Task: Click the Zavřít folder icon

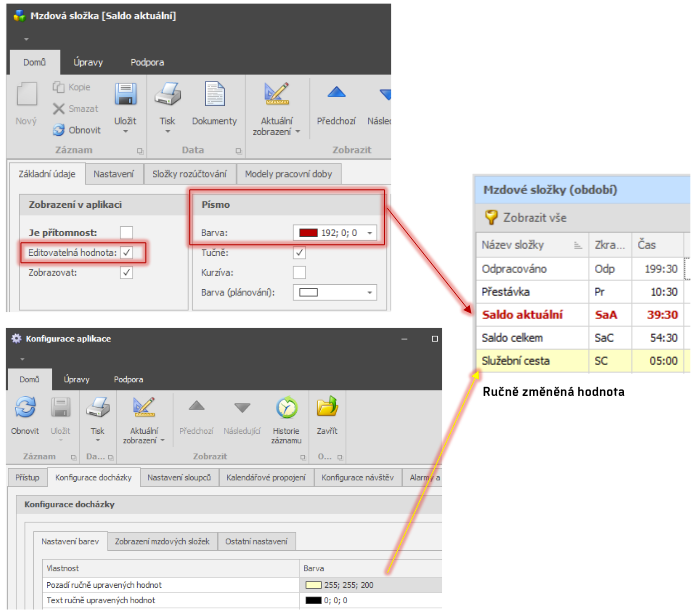Action: (327, 407)
